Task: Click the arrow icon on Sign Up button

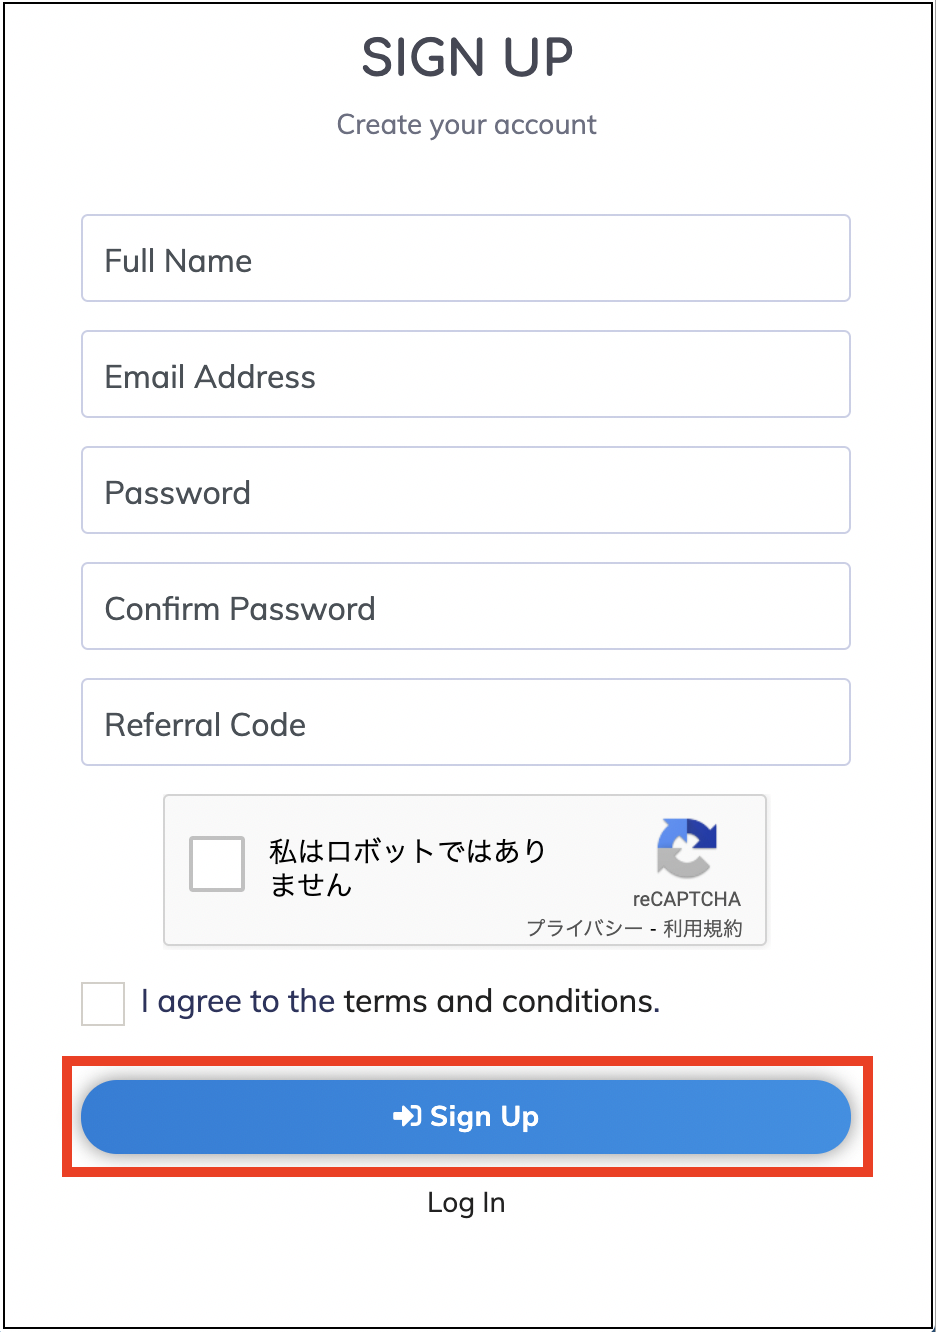Action: pos(407,1116)
